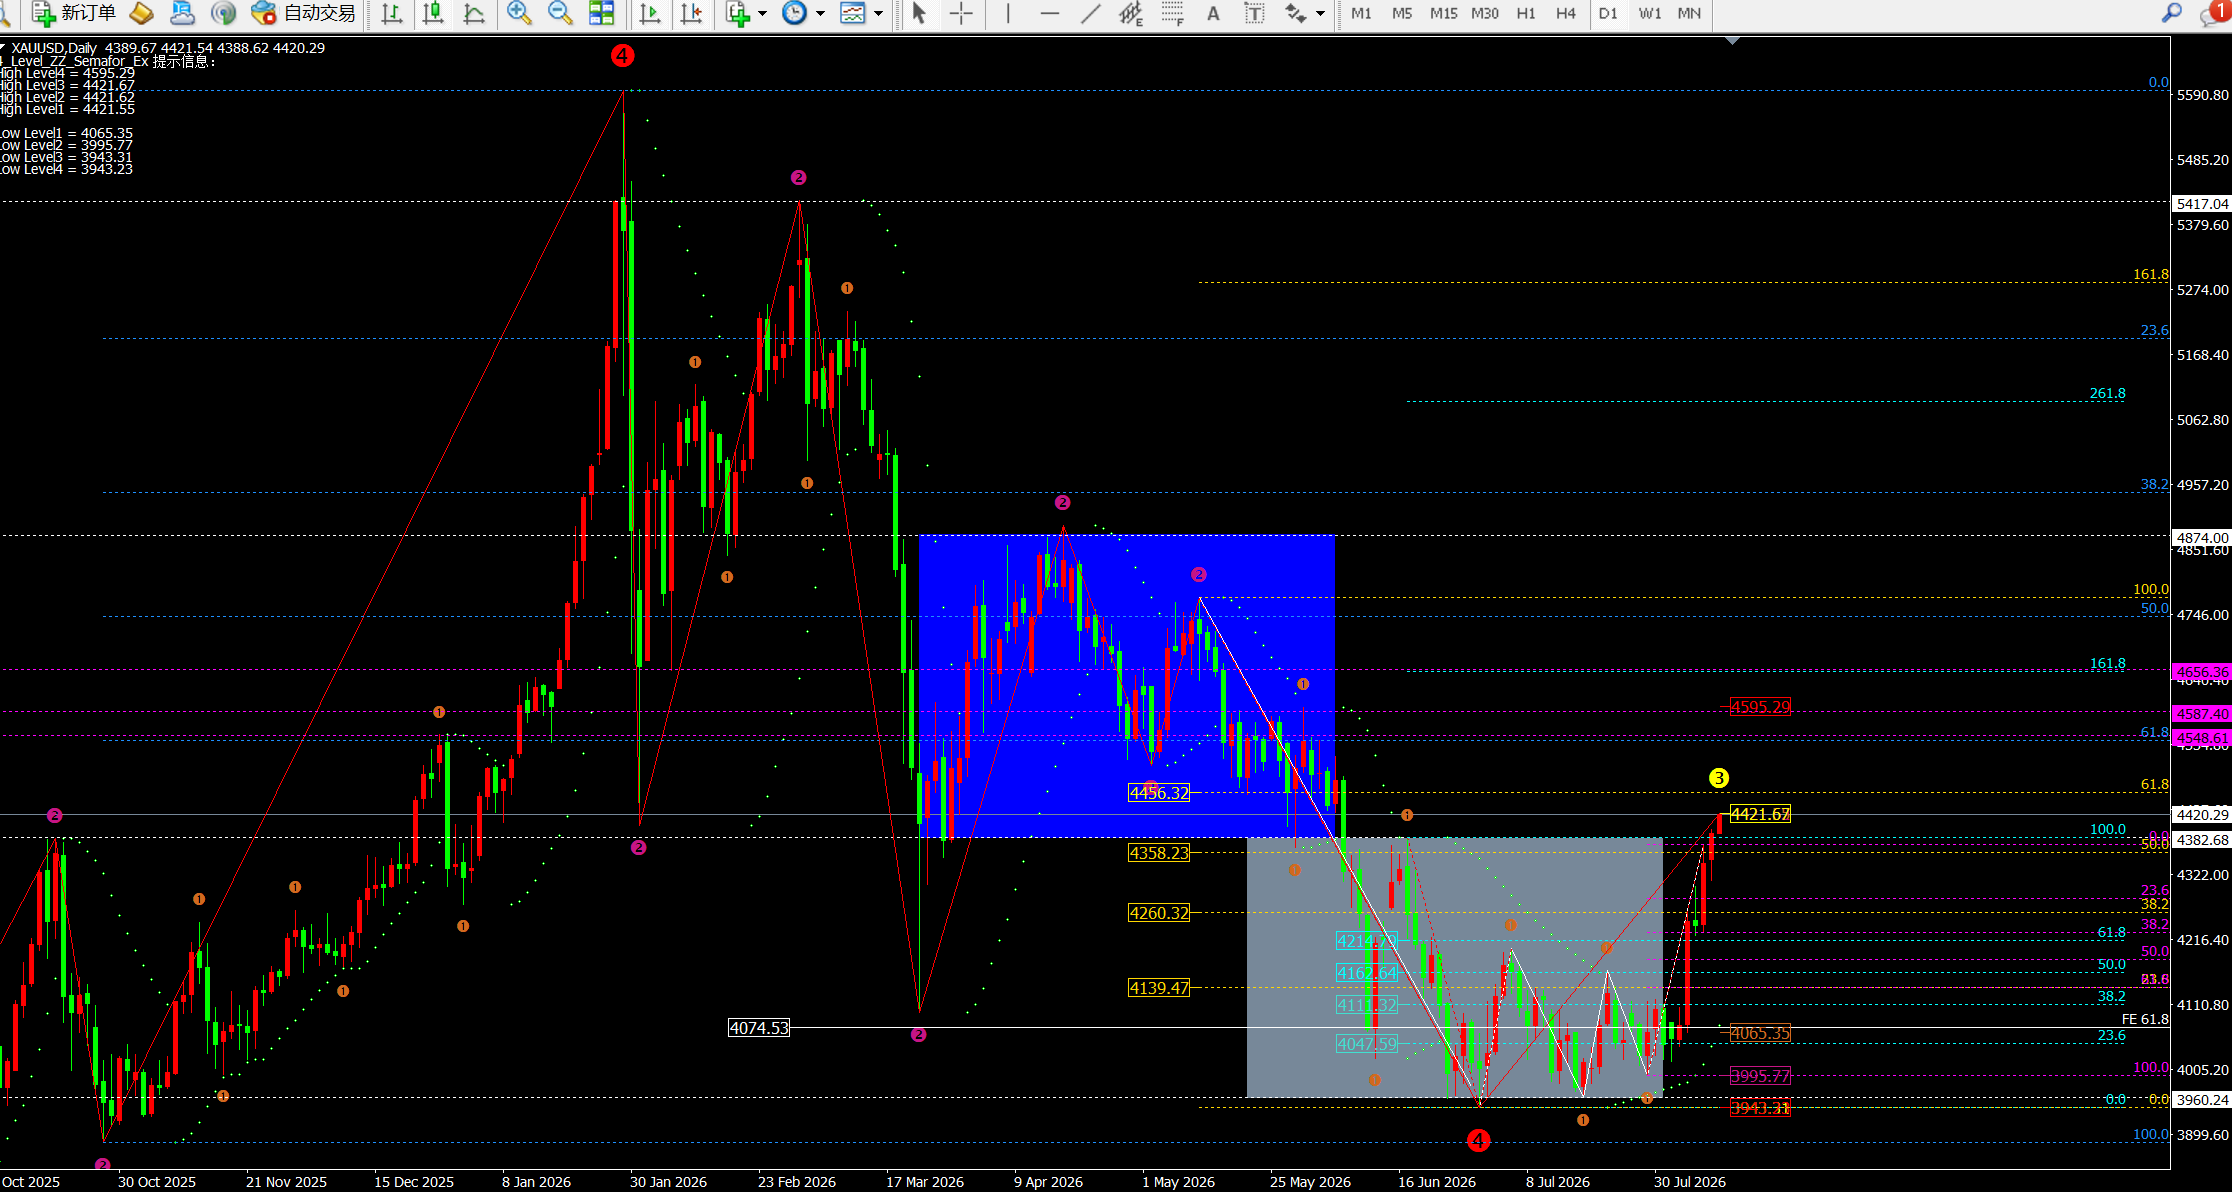Viewport: 2232px width, 1192px height.
Task: Open the signals radio icon in the toolbar
Action: [223, 13]
